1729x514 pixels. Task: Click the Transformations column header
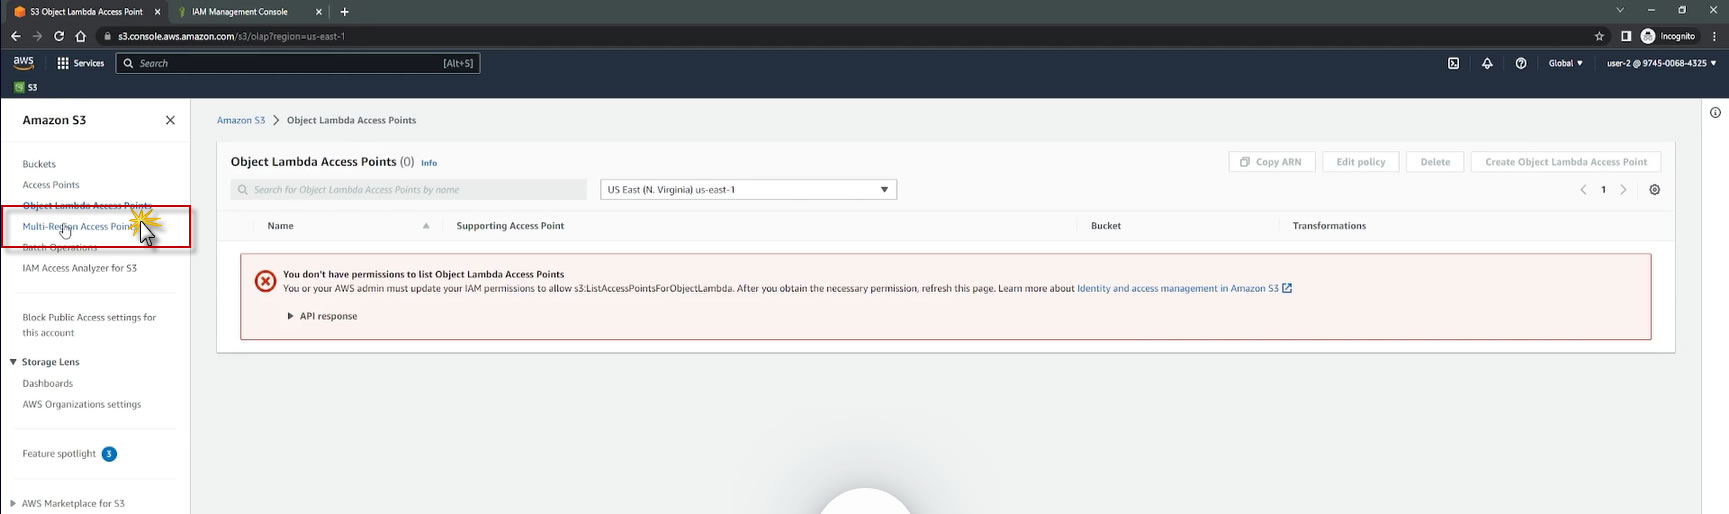point(1329,226)
